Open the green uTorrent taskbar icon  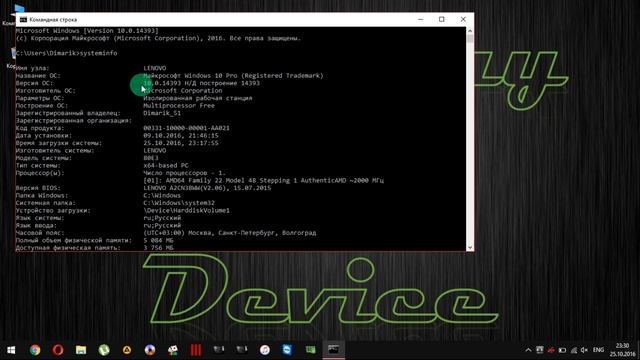(x=104, y=350)
